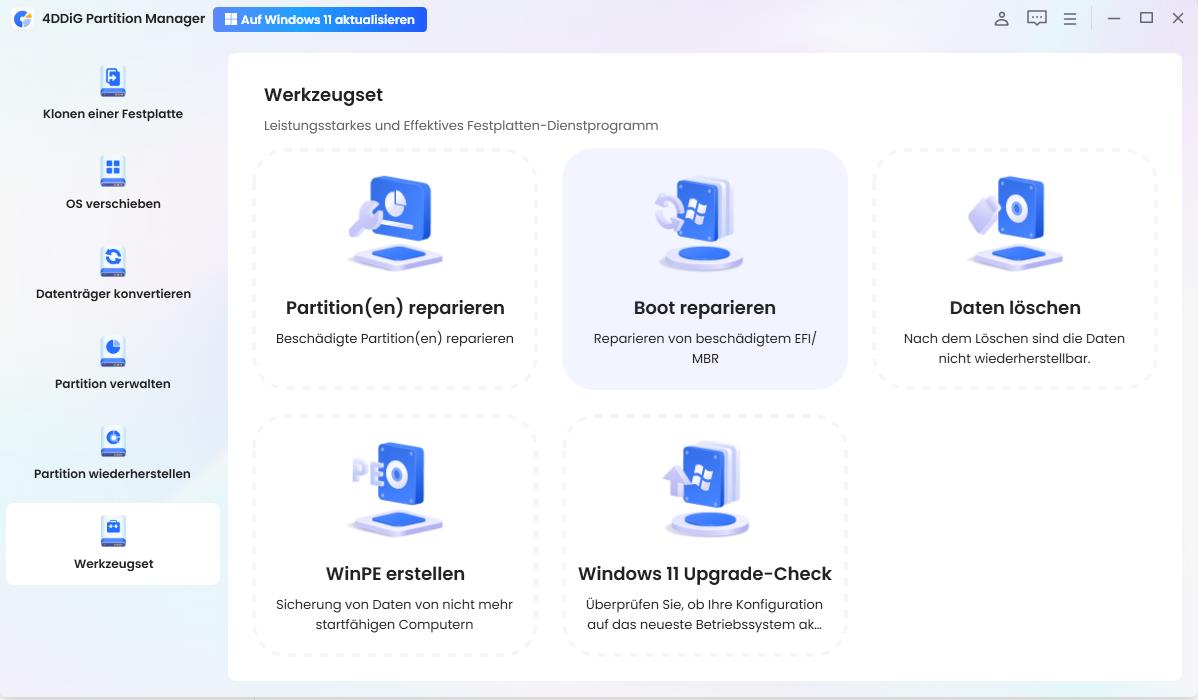Click Auf Windows 11 aktualisieren button
The image size is (1198, 700).
[x=319, y=19]
